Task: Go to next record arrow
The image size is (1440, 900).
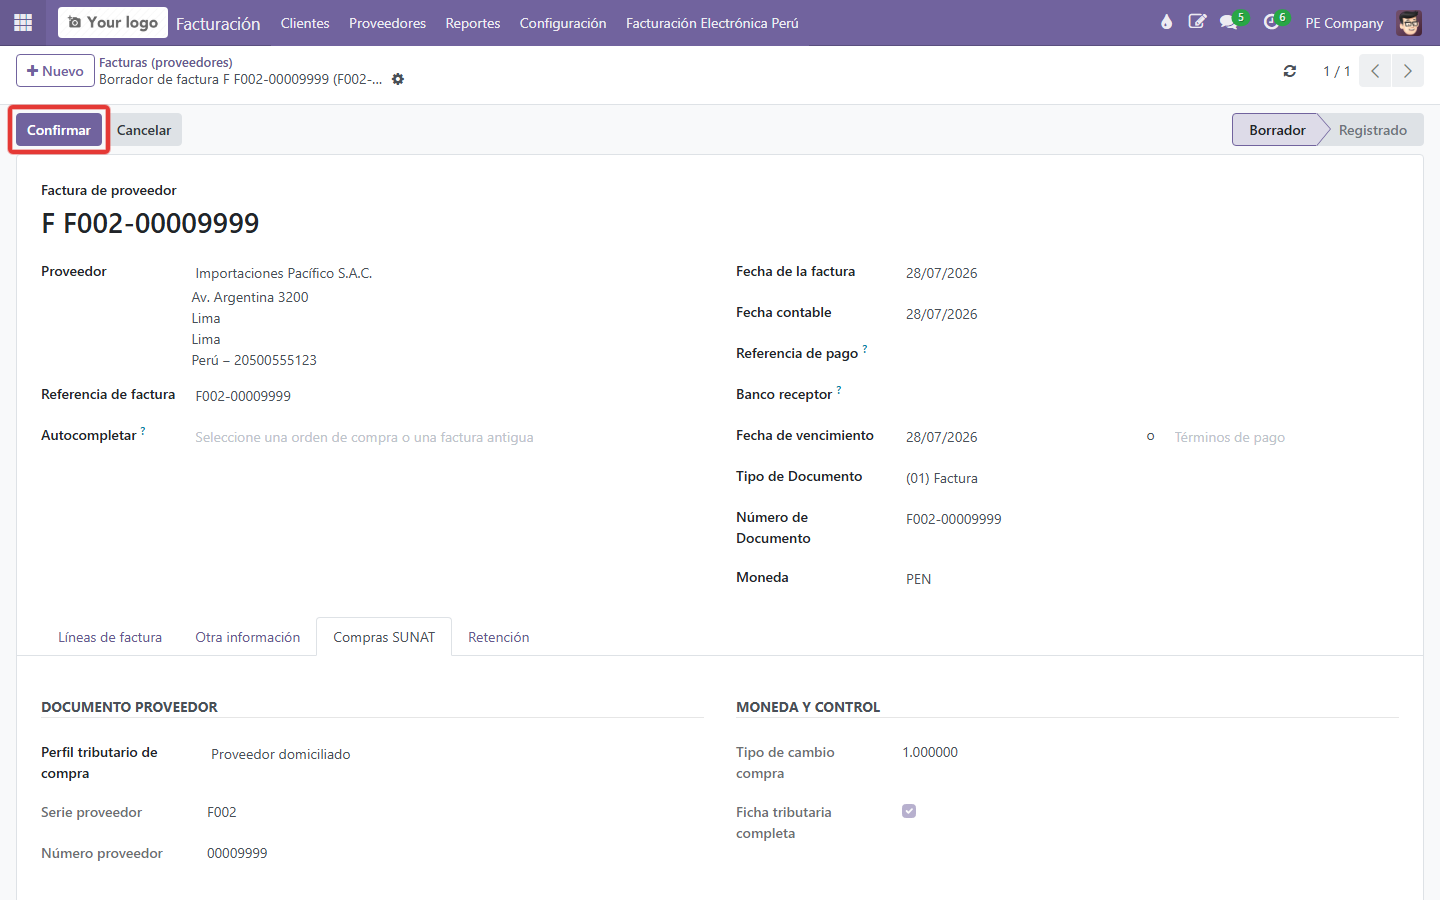Action: point(1407,71)
